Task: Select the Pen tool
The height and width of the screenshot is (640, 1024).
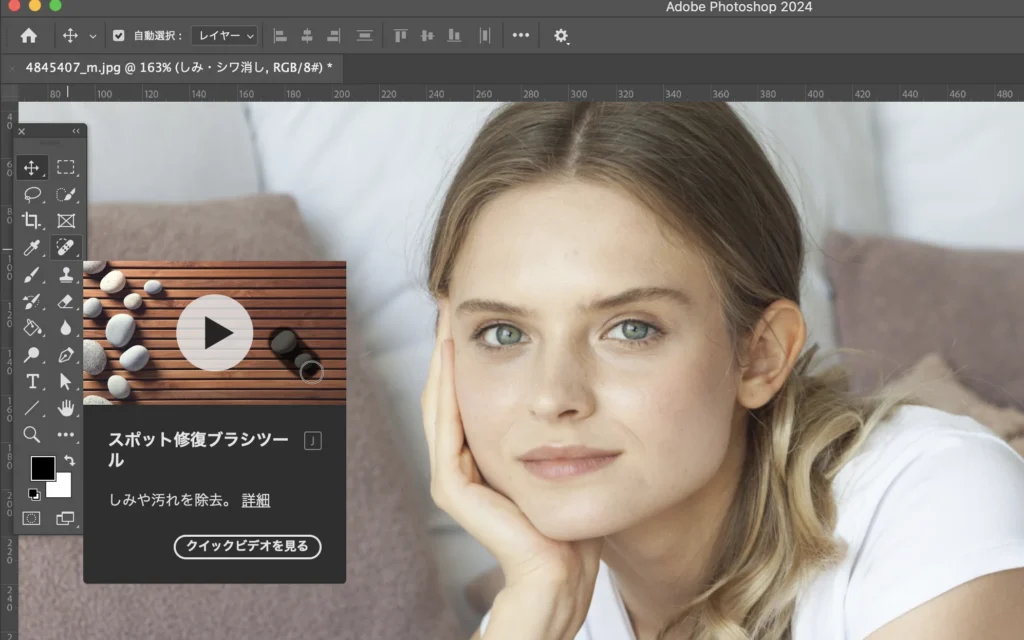Action: (x=66, y=355)
